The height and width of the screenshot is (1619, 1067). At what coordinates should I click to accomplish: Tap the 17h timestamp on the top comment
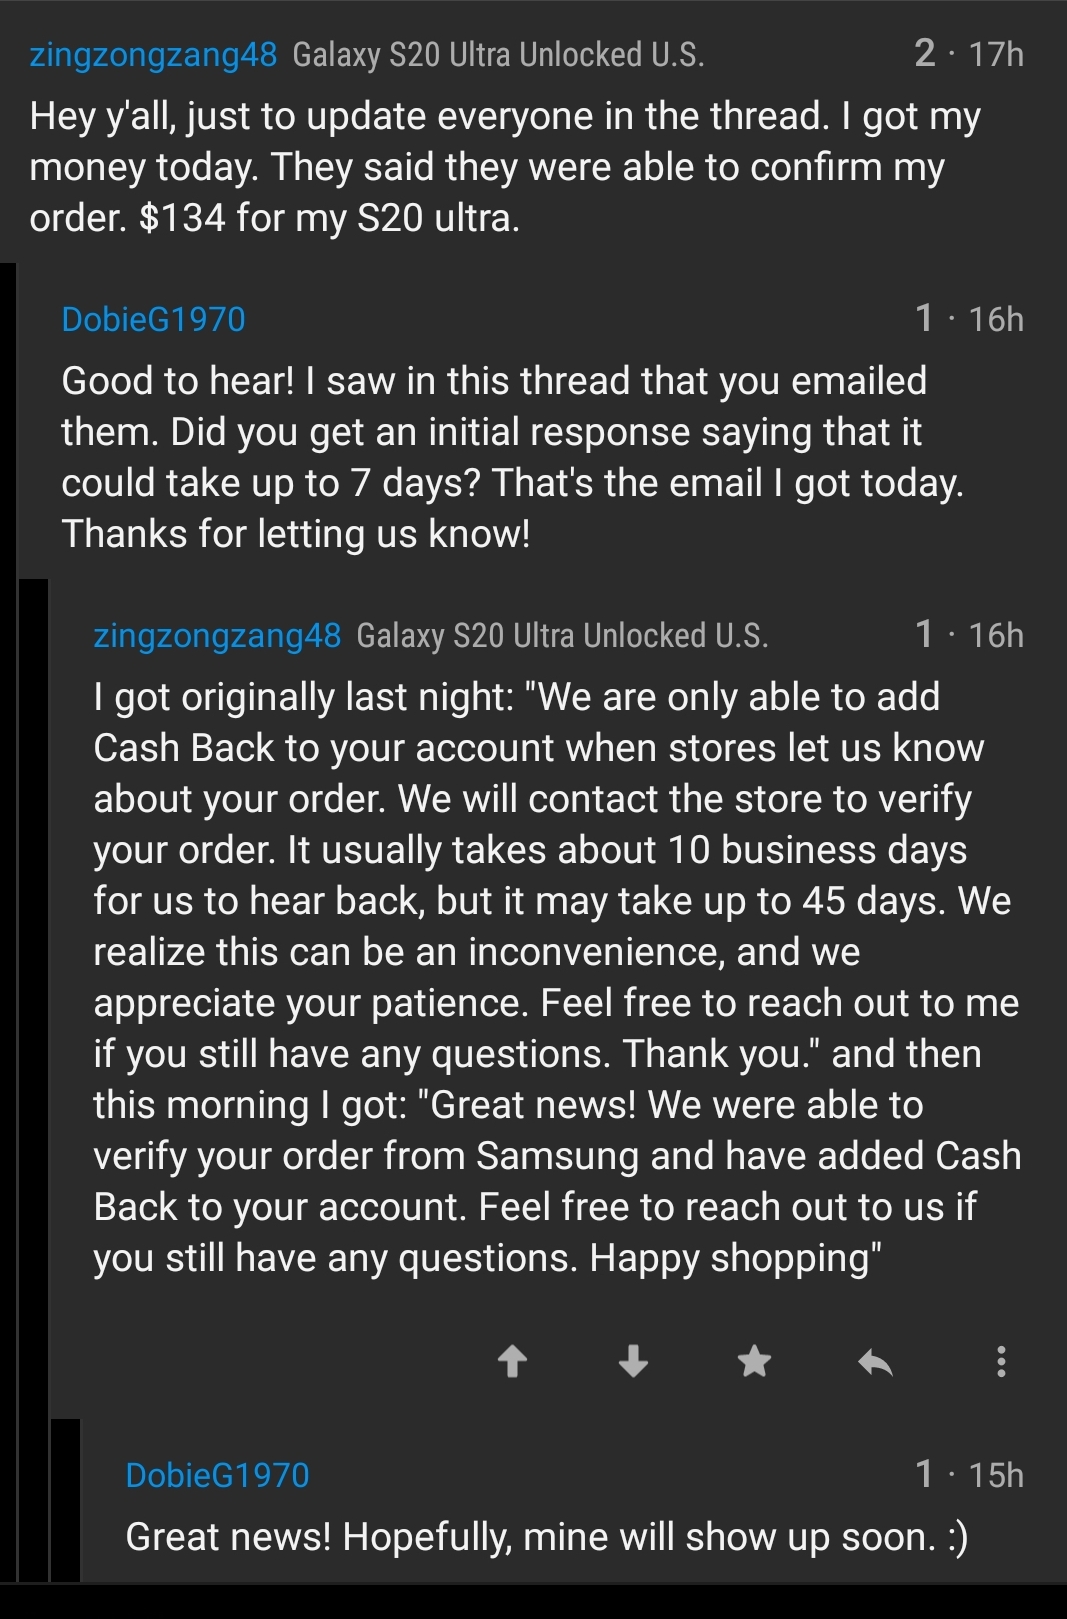tap(996, 54)
